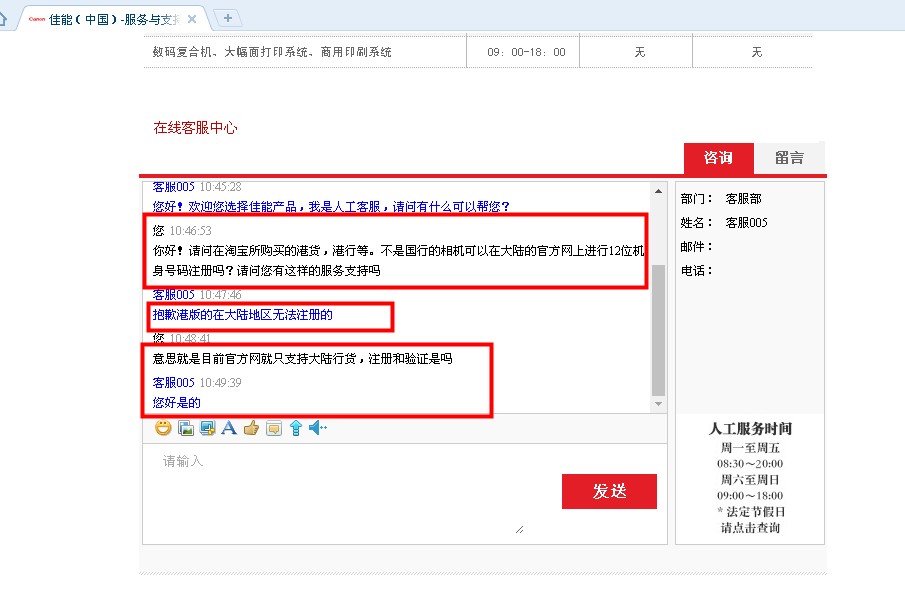
Task: Open a new browser tab with plus
Action: coord(228,18)
